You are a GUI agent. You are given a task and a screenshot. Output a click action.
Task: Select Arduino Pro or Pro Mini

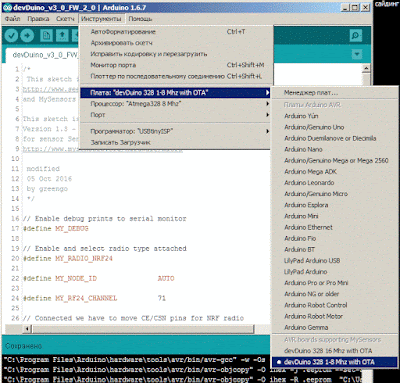pos(335,283)
